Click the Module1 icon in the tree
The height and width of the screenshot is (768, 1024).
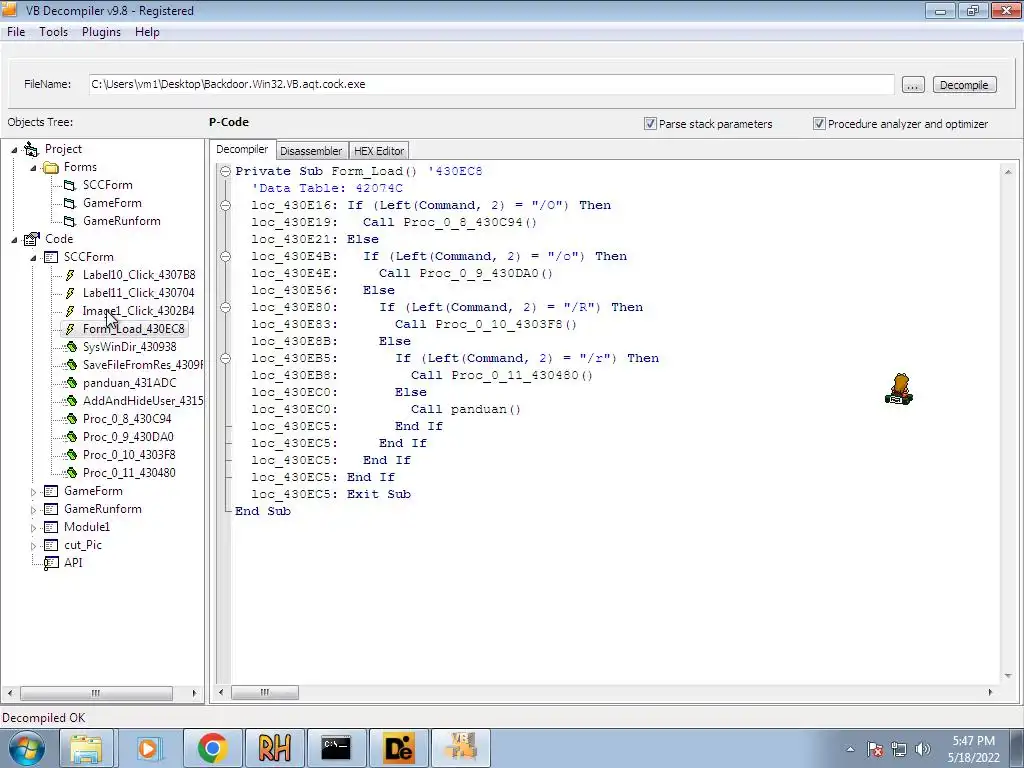pos(50,527)
